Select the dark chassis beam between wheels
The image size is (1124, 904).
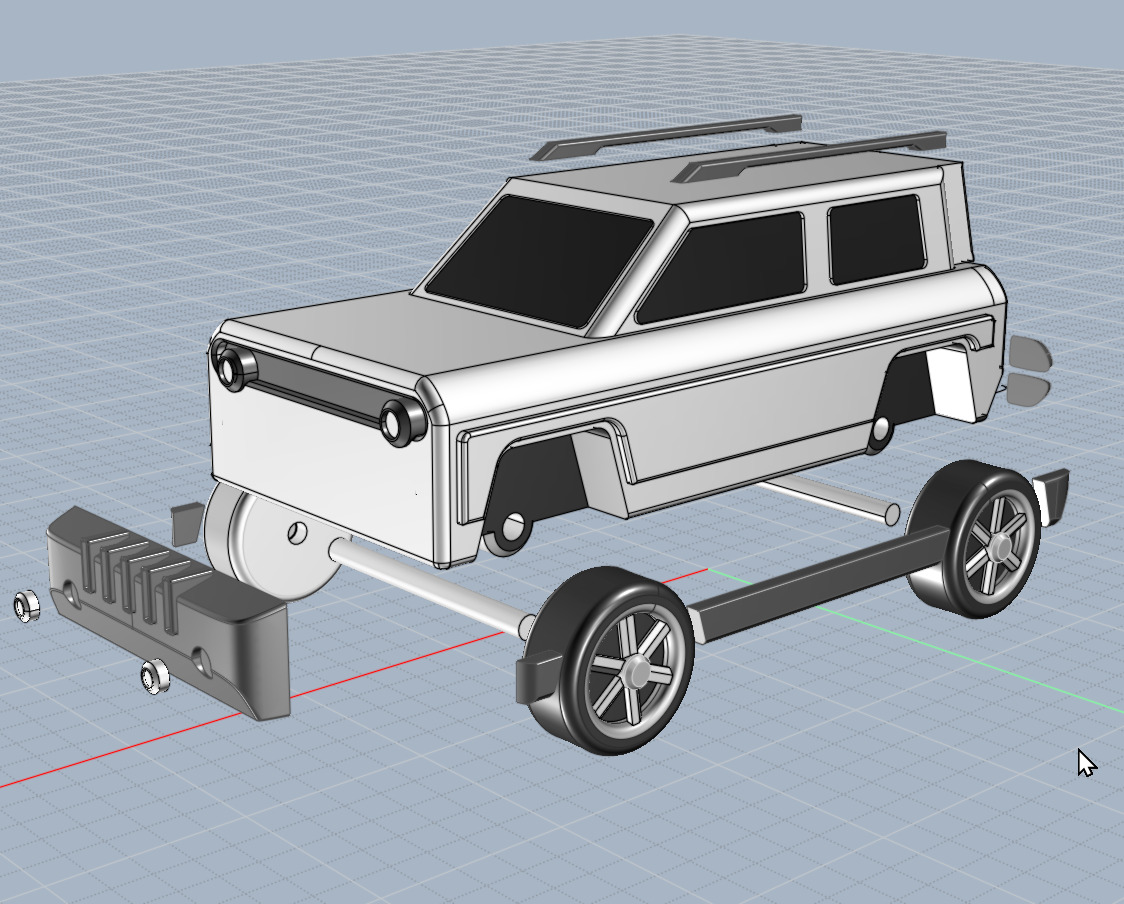[x=817, y=582]
